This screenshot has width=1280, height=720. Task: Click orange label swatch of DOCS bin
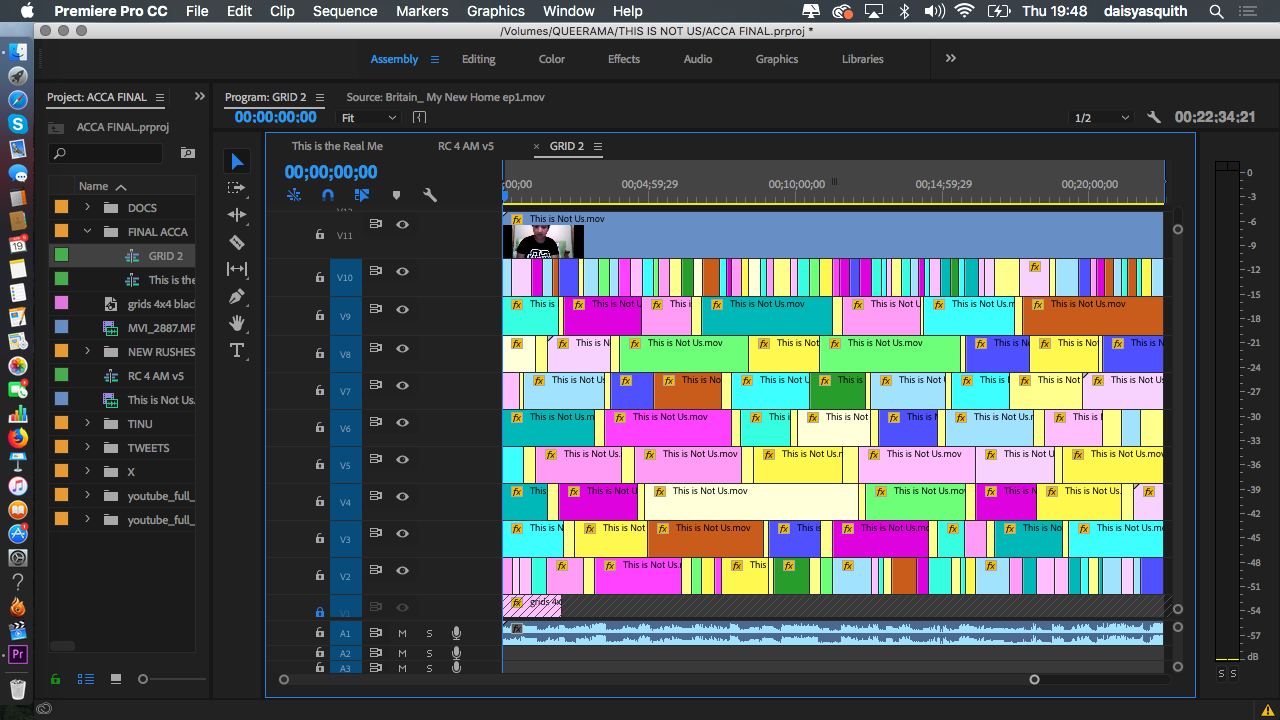(62, 208)
